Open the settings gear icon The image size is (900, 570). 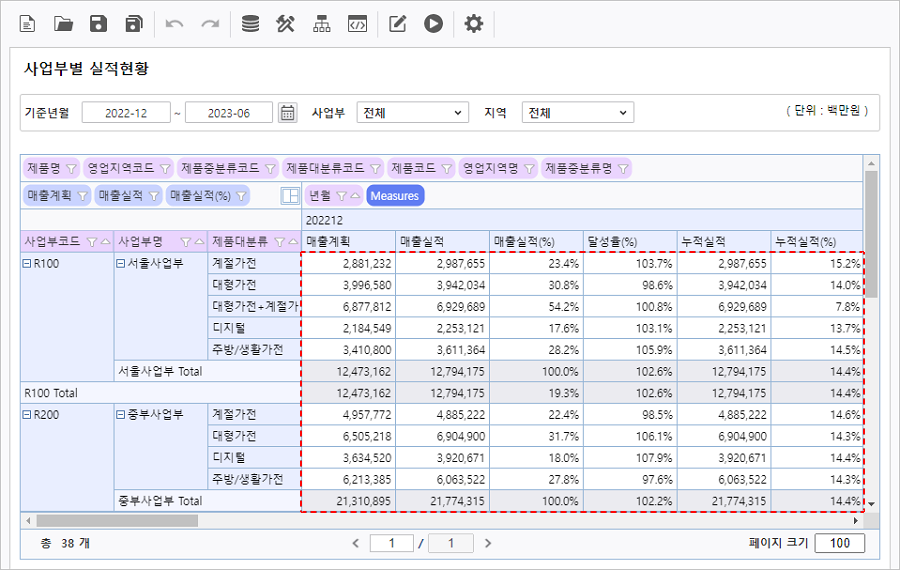click(474, 24)
